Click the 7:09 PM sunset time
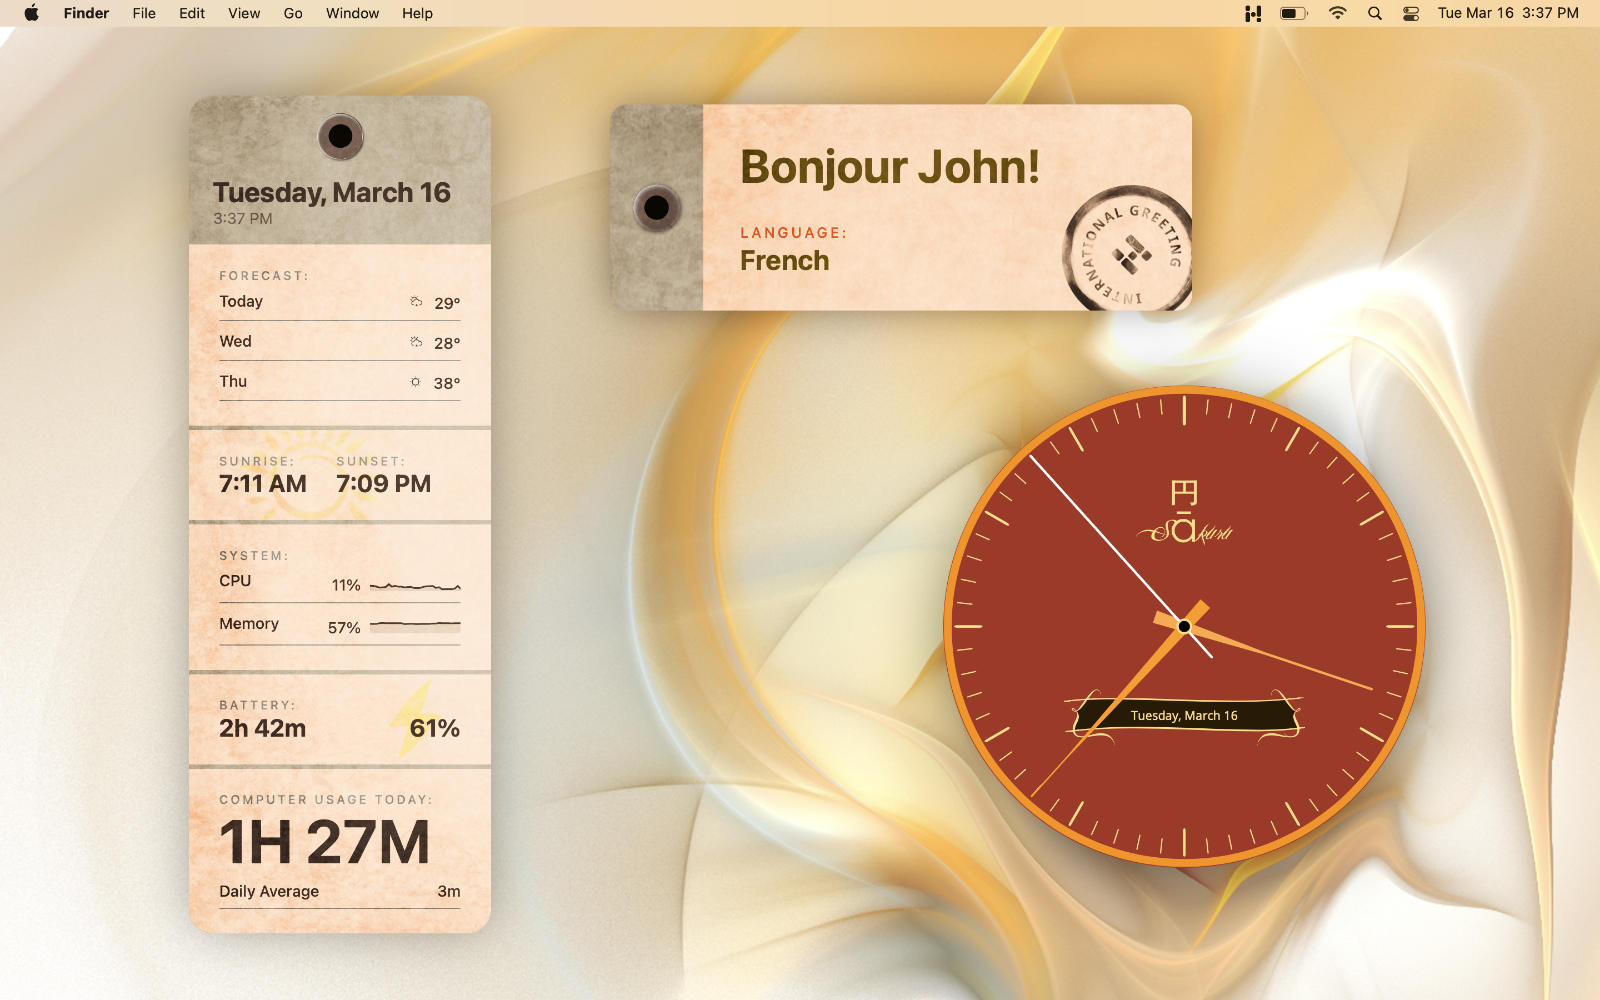1600x1000 pixels. pos(384,484)
